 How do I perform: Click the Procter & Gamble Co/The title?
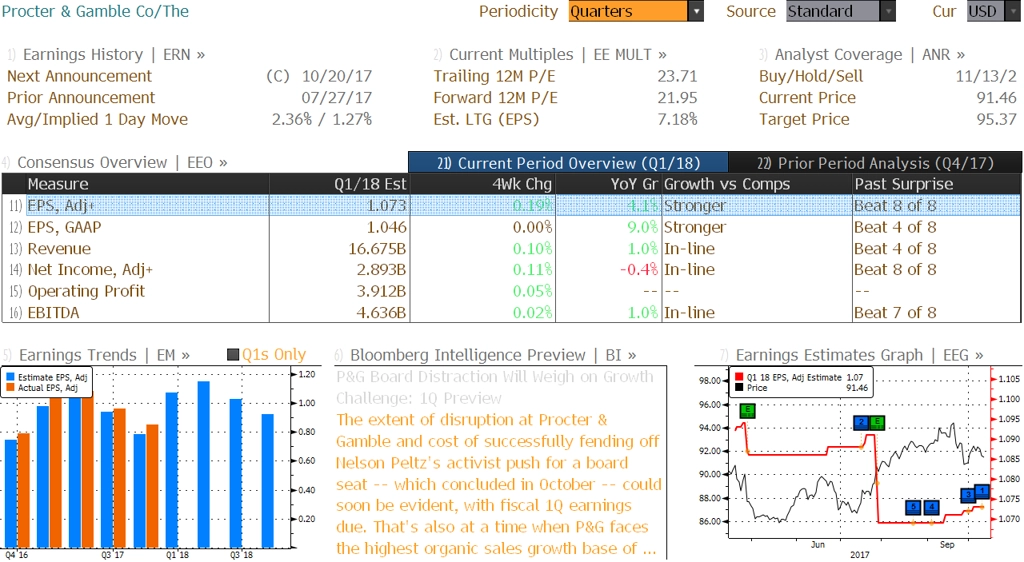pos(95,11)
